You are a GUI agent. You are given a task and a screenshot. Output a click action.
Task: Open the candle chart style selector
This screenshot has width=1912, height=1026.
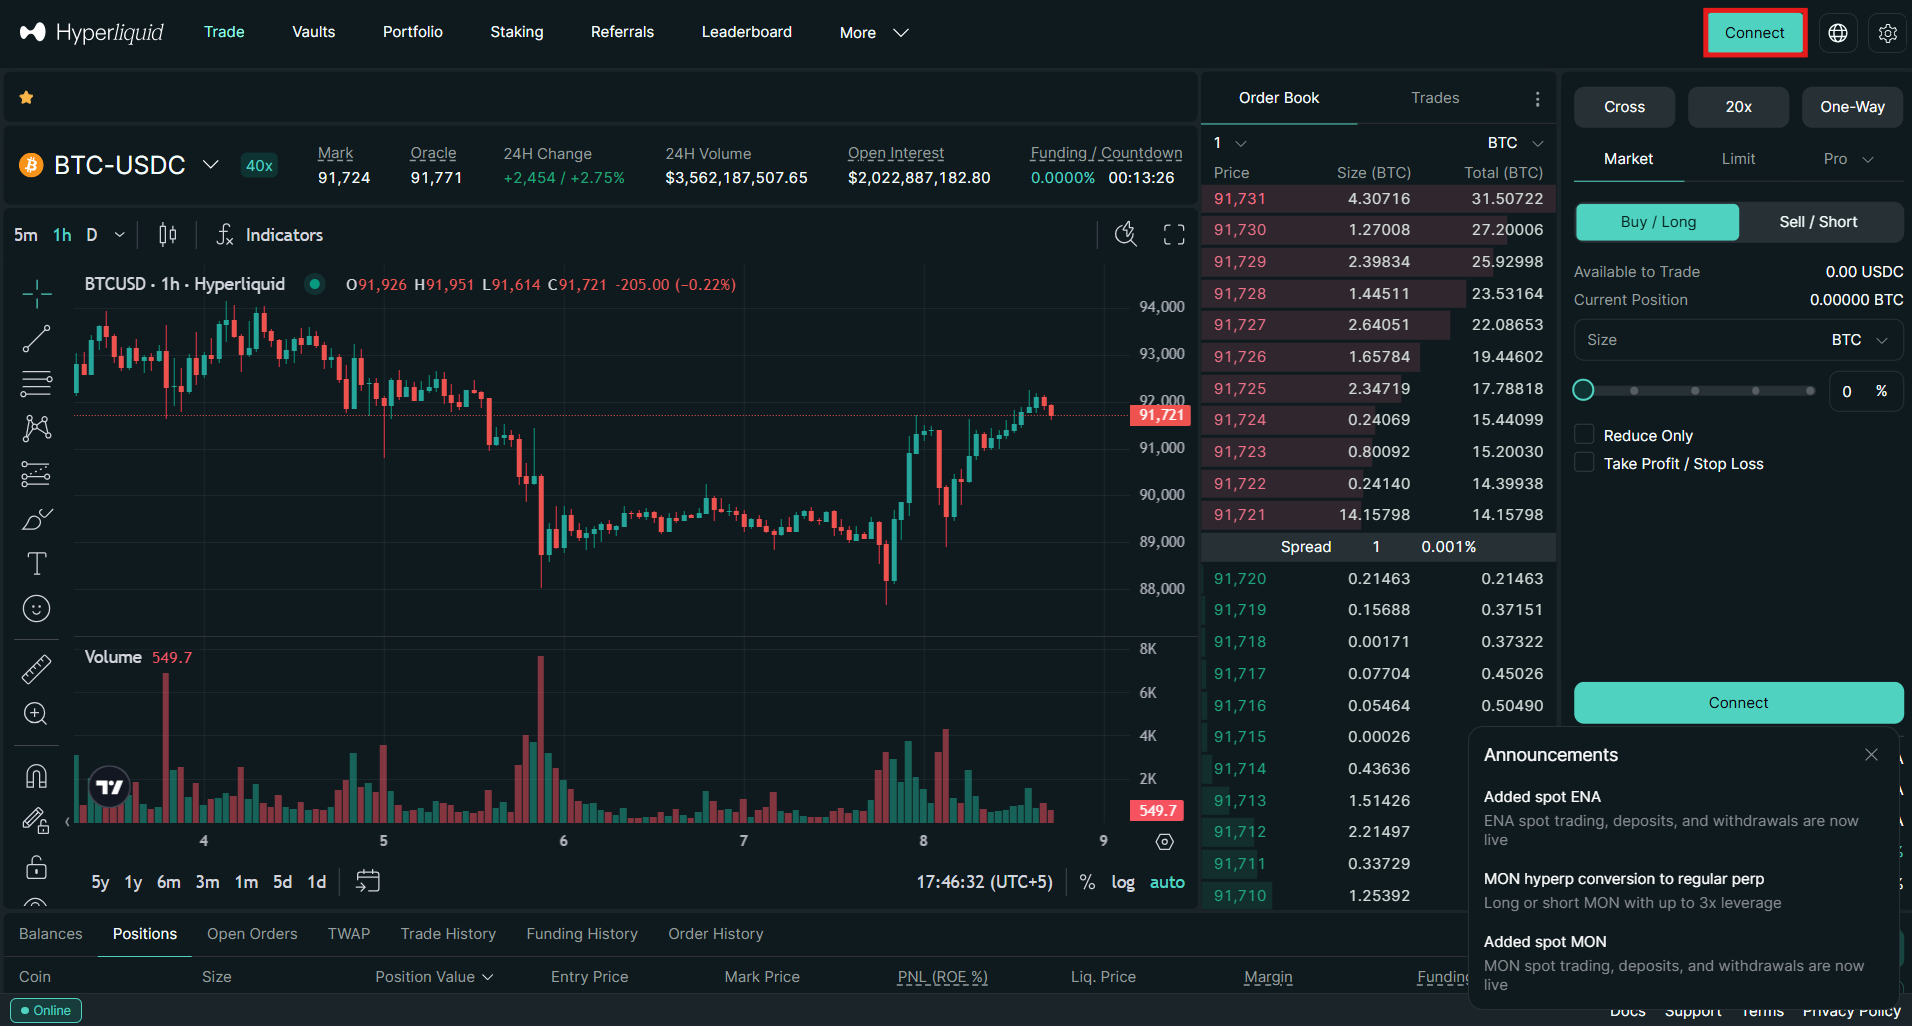pyautogui.click(x=166, y=234)
